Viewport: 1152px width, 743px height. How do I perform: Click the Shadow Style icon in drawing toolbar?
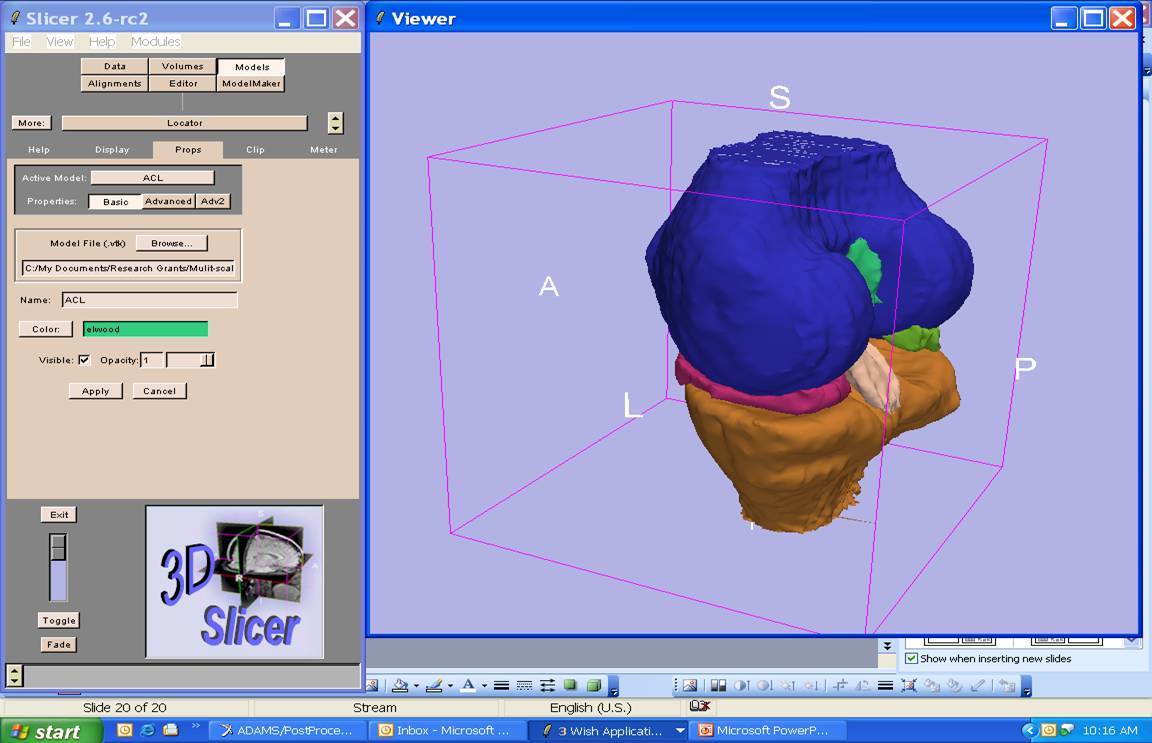570,686
